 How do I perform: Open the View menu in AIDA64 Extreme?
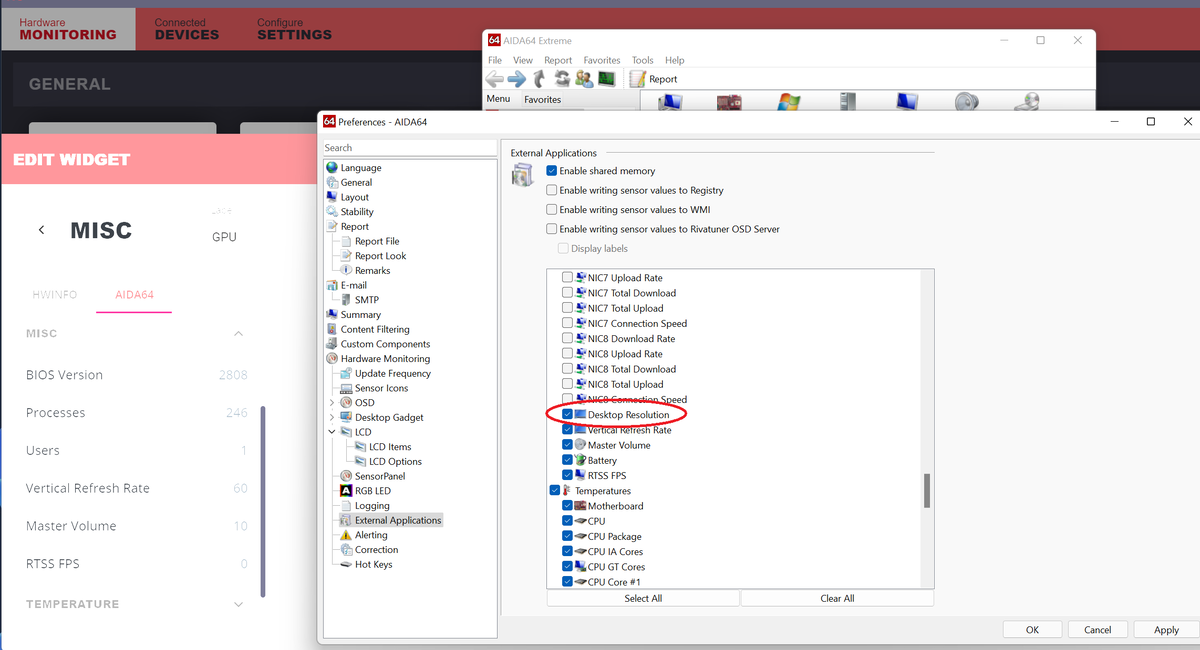523,60
